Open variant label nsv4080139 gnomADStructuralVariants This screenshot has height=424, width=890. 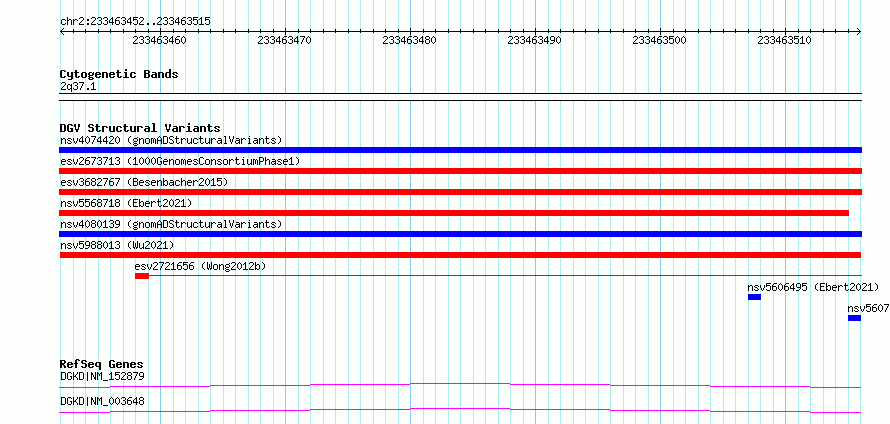(171, 224)
